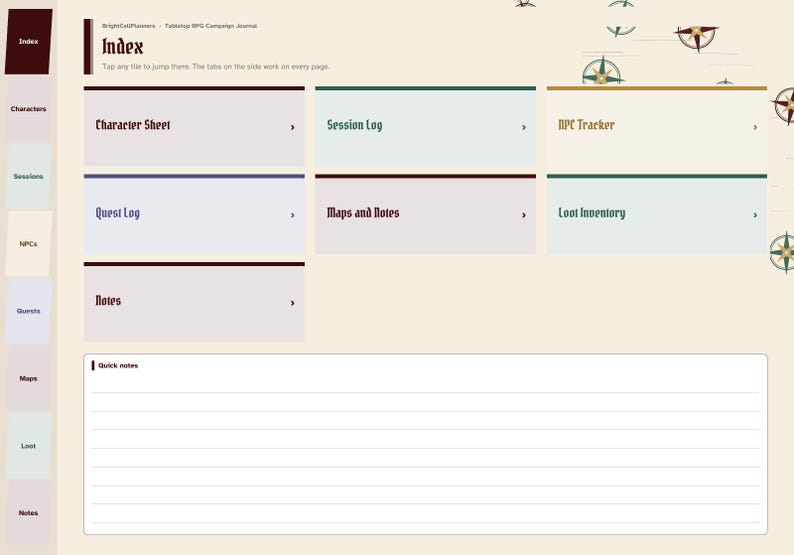Open the Session Log tile
The width and height of the screenshot is (794, 555).
pyautogui.click(x=425, y=126)
